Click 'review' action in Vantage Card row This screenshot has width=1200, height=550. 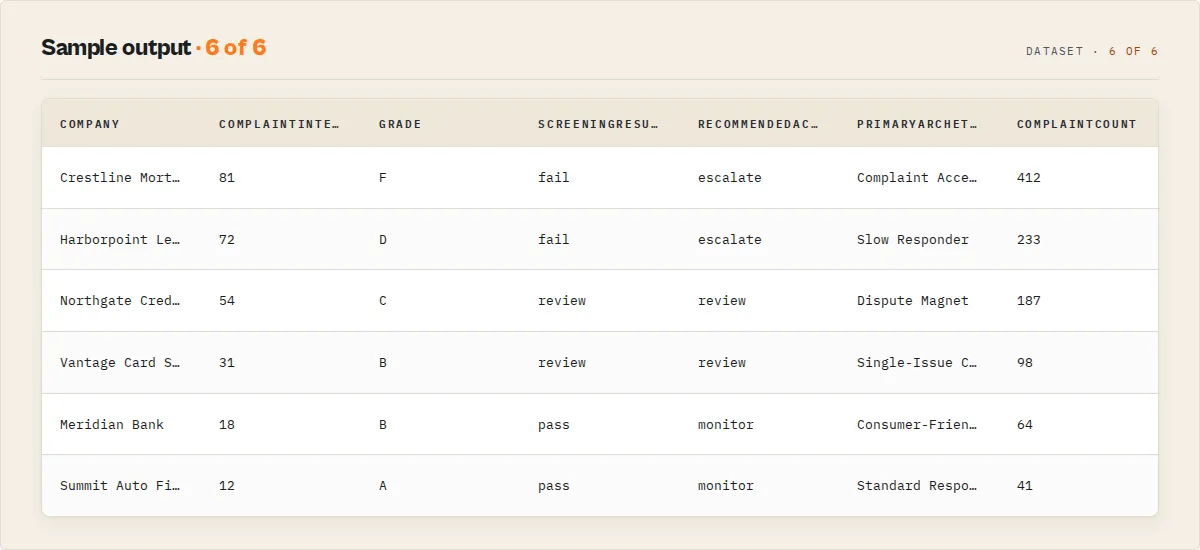tap(722, 363)
